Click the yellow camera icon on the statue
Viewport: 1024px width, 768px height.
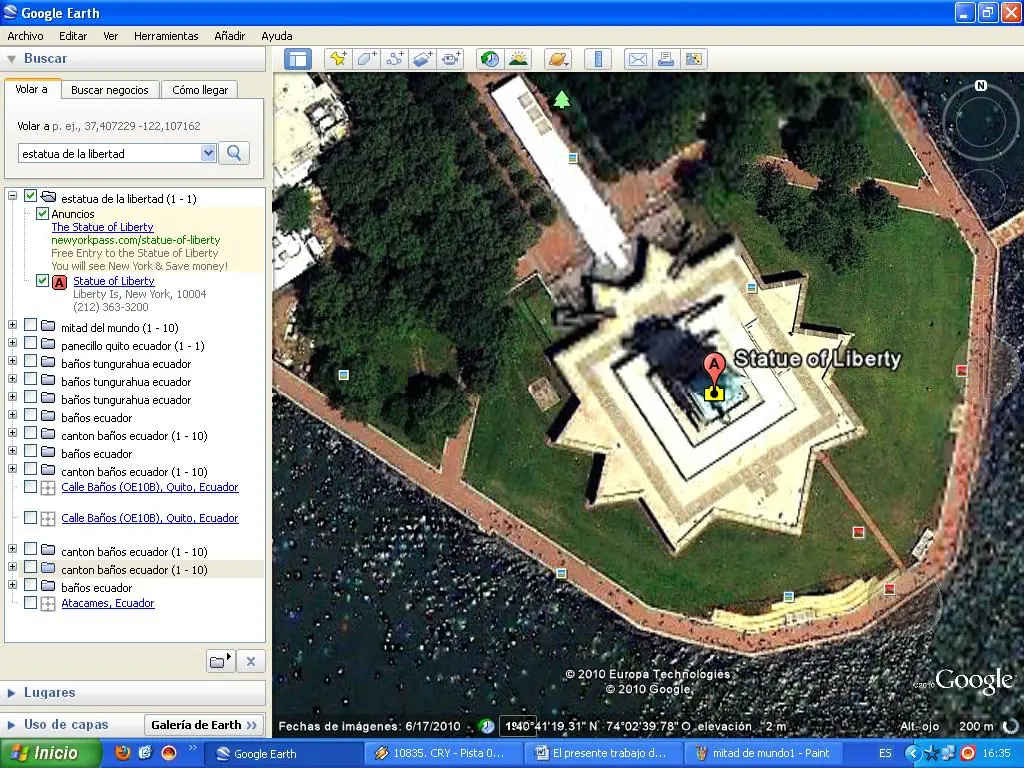[x=714, y=392]
